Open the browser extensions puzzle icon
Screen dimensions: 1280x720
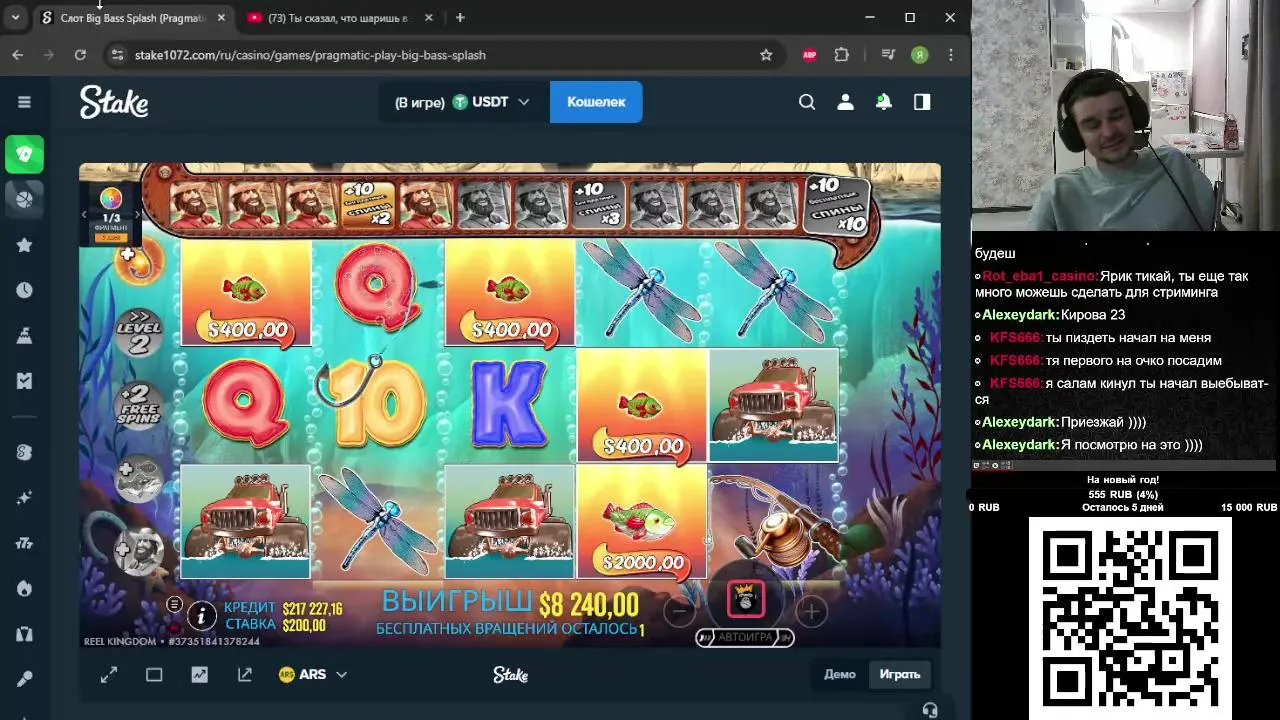coord(842,55)
